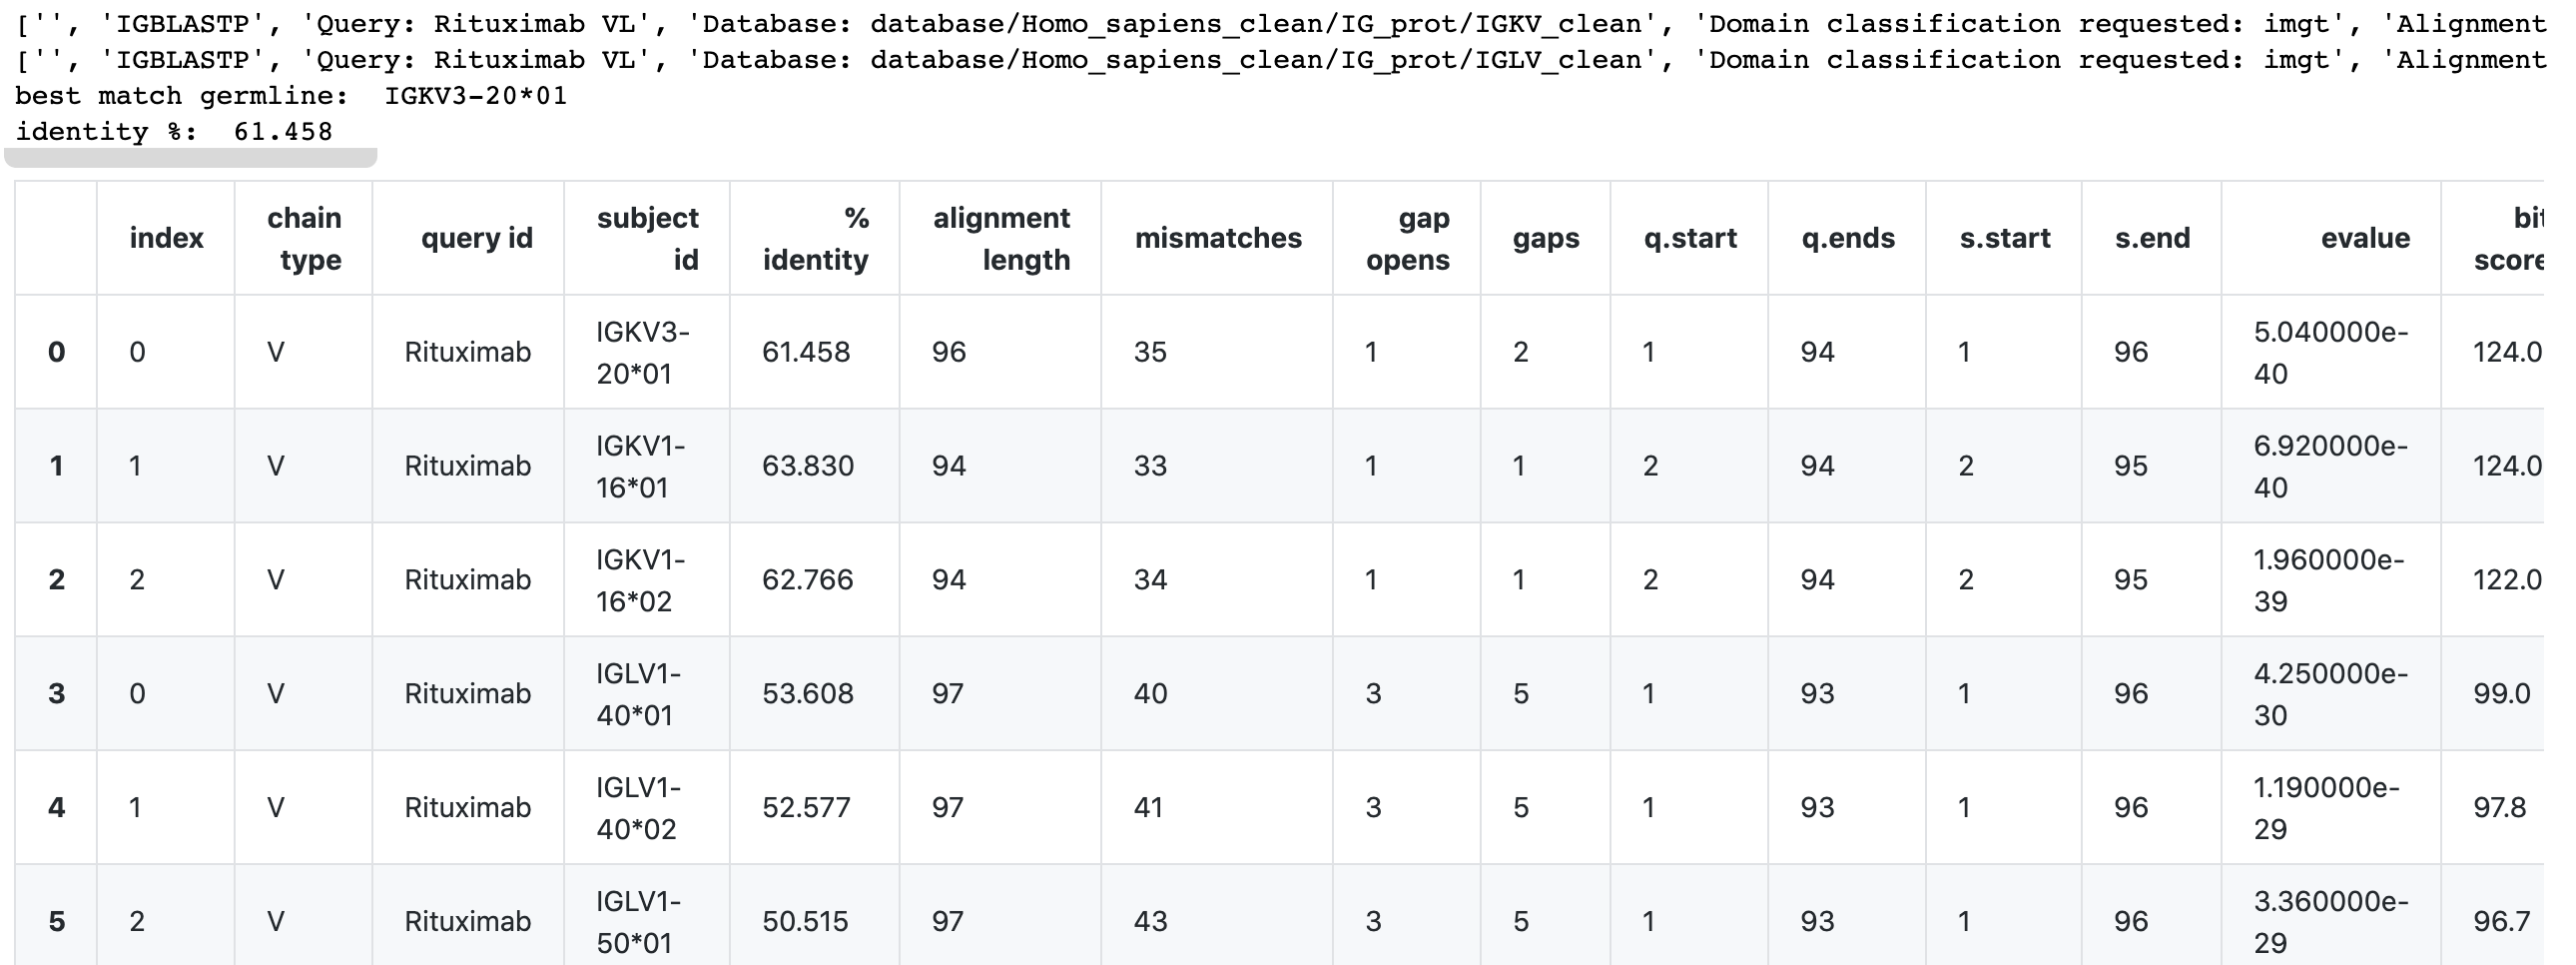This screenshot has width=2576, height=965.
Task: Click evalue 4.250000e-30
Action: 2331,694
